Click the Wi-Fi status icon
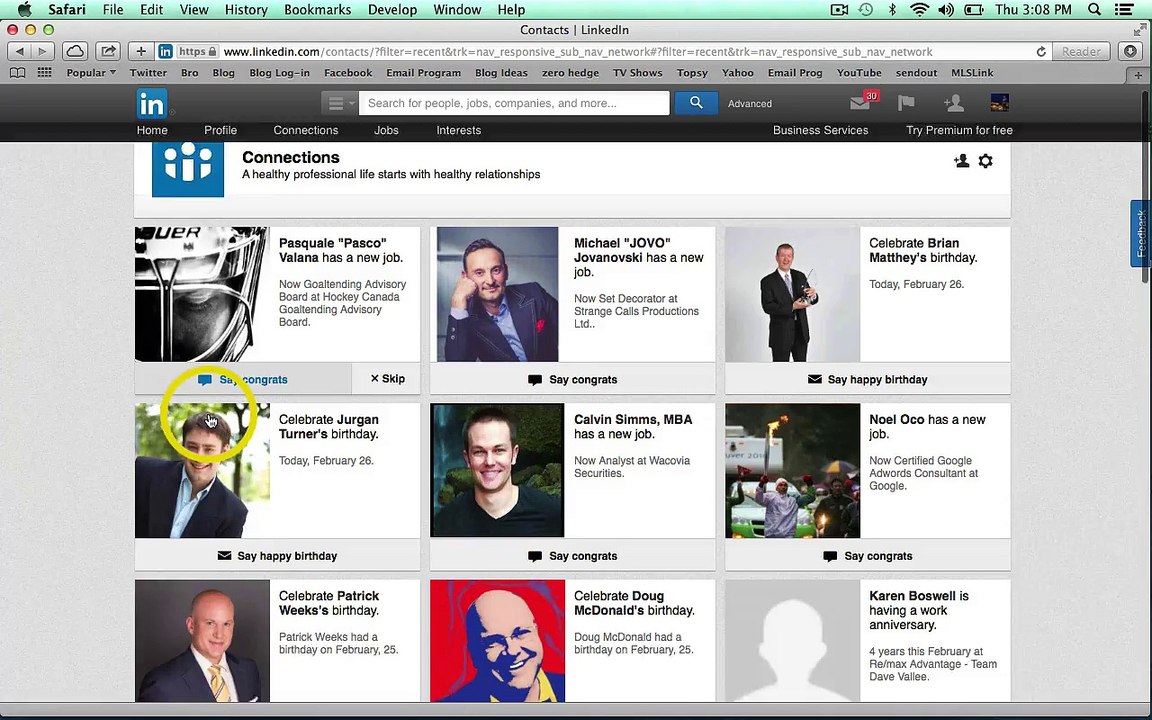Viewport: 1152px width, 720px height. coord(919,10)
